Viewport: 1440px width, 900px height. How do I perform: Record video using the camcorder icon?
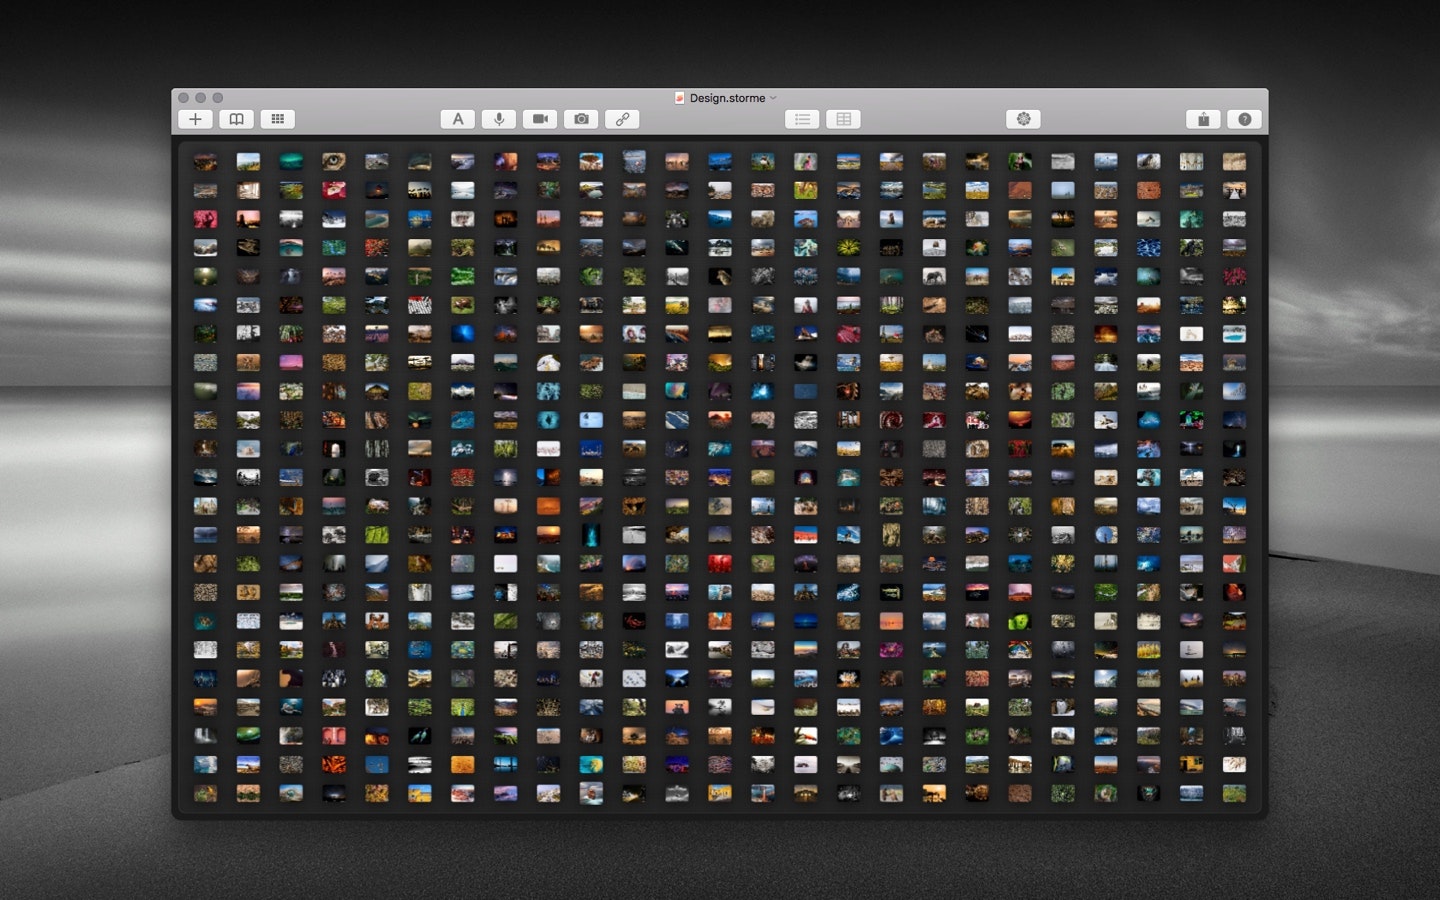point(540,119)
